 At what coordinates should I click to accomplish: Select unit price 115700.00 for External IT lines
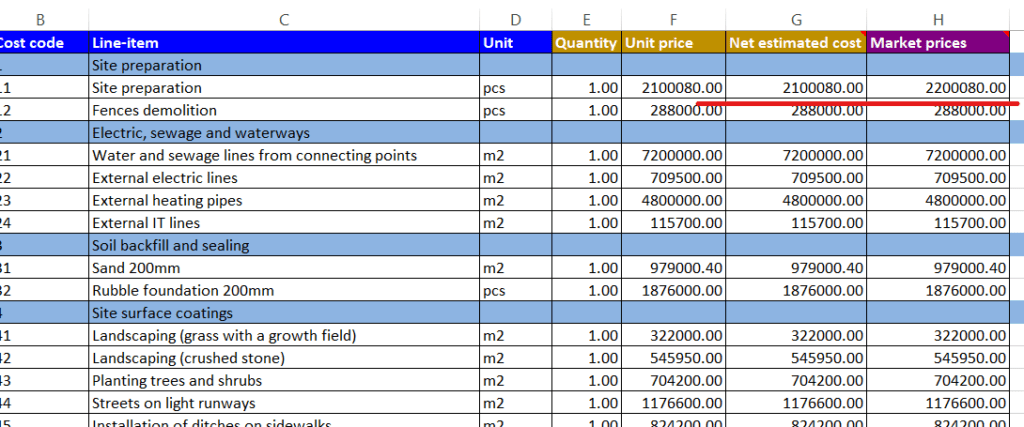673,223
